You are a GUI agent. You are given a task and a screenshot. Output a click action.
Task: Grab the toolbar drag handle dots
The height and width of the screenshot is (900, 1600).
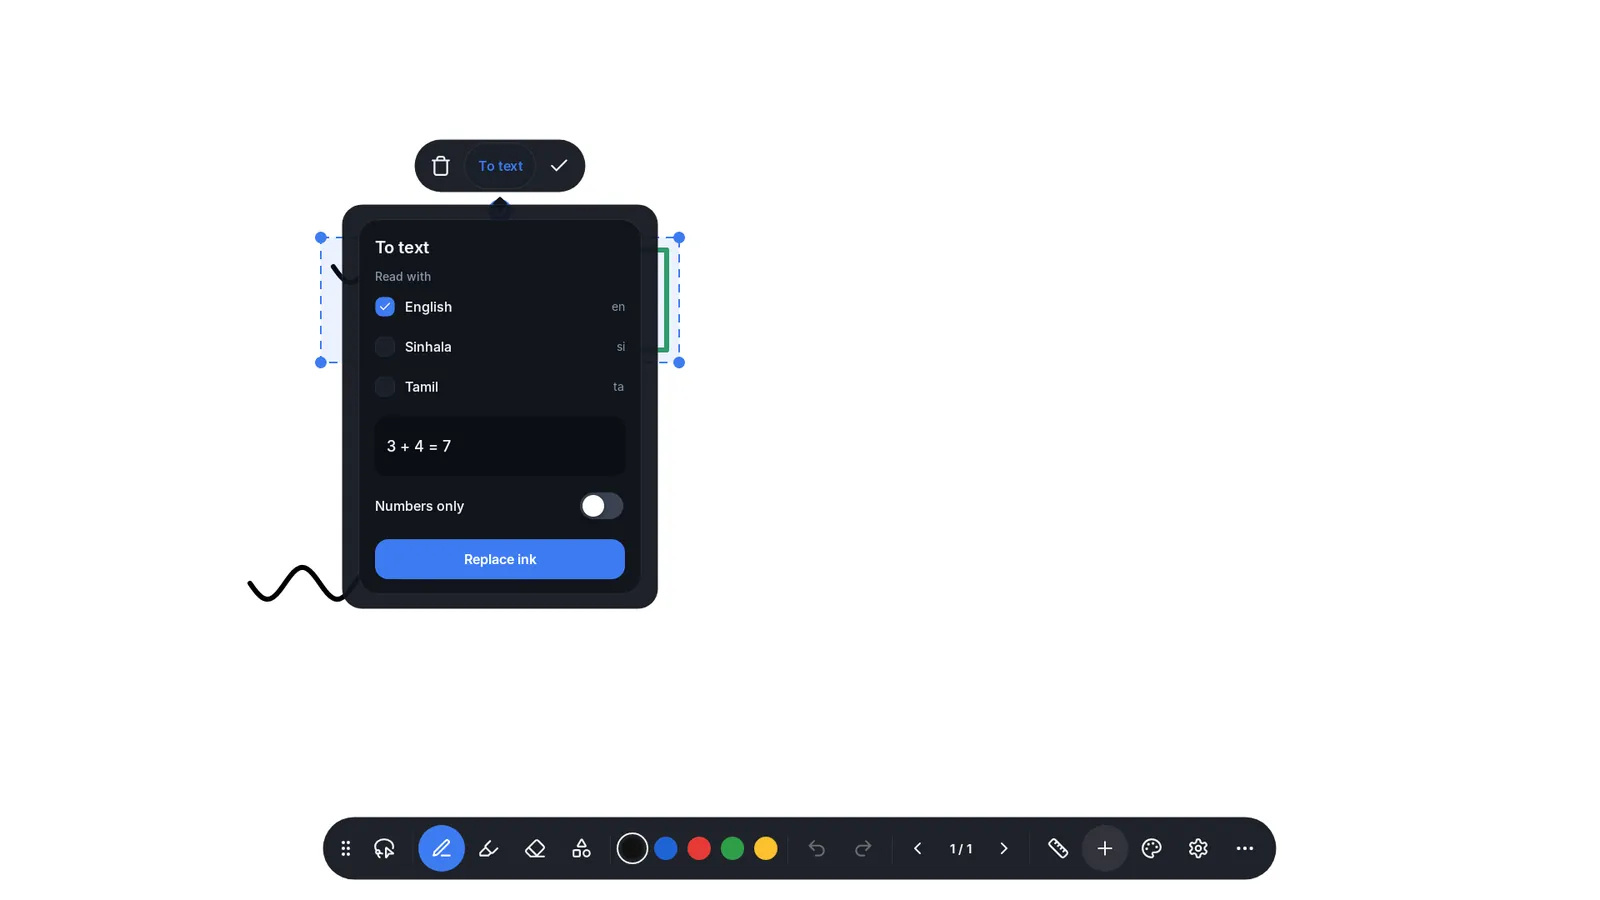click(345, 849)
